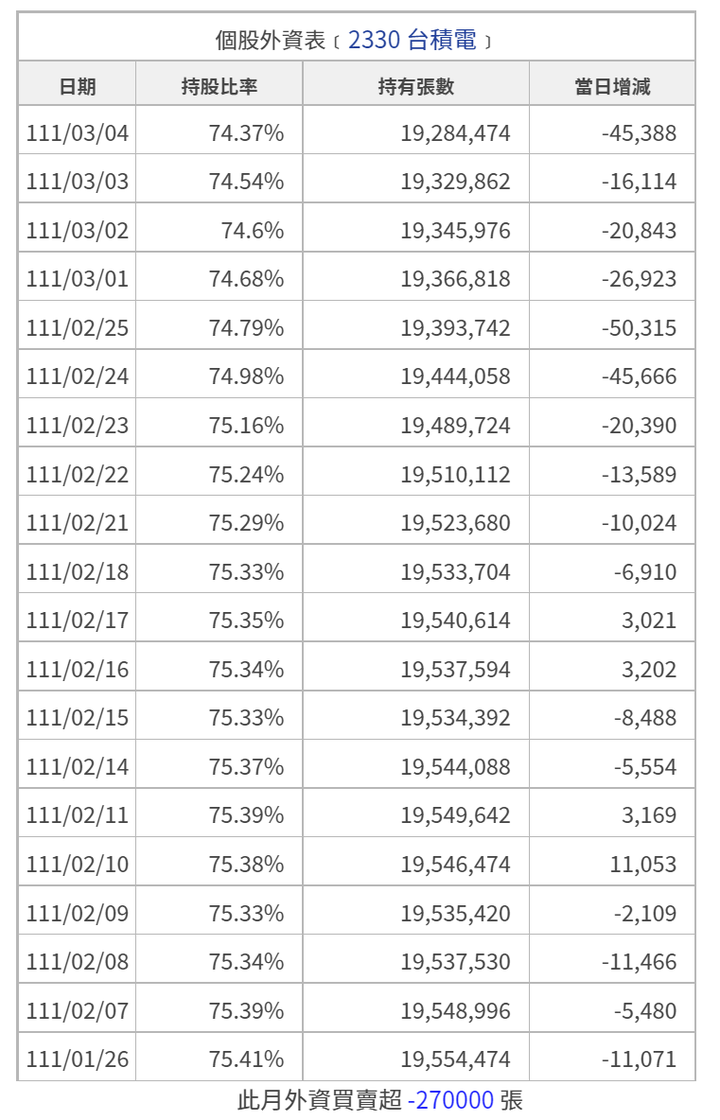Image resolution: width=720 pixels, height=1120 pixels.
Task: Select the 111/02/08 date cell
Action: 77,962
